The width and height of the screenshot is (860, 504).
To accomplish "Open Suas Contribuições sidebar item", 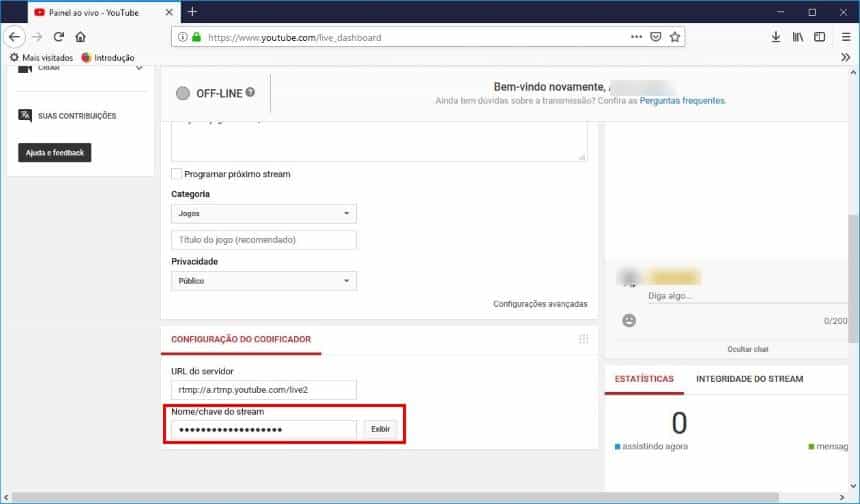I will [77, 116].
